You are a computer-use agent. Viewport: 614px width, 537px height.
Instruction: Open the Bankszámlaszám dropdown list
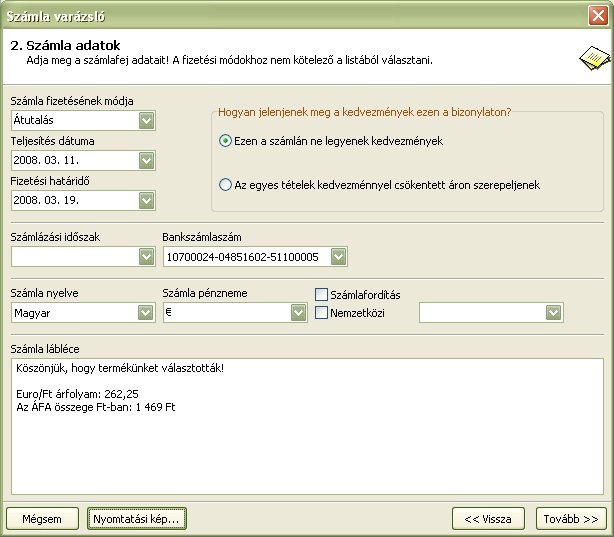tap(339, 257)
